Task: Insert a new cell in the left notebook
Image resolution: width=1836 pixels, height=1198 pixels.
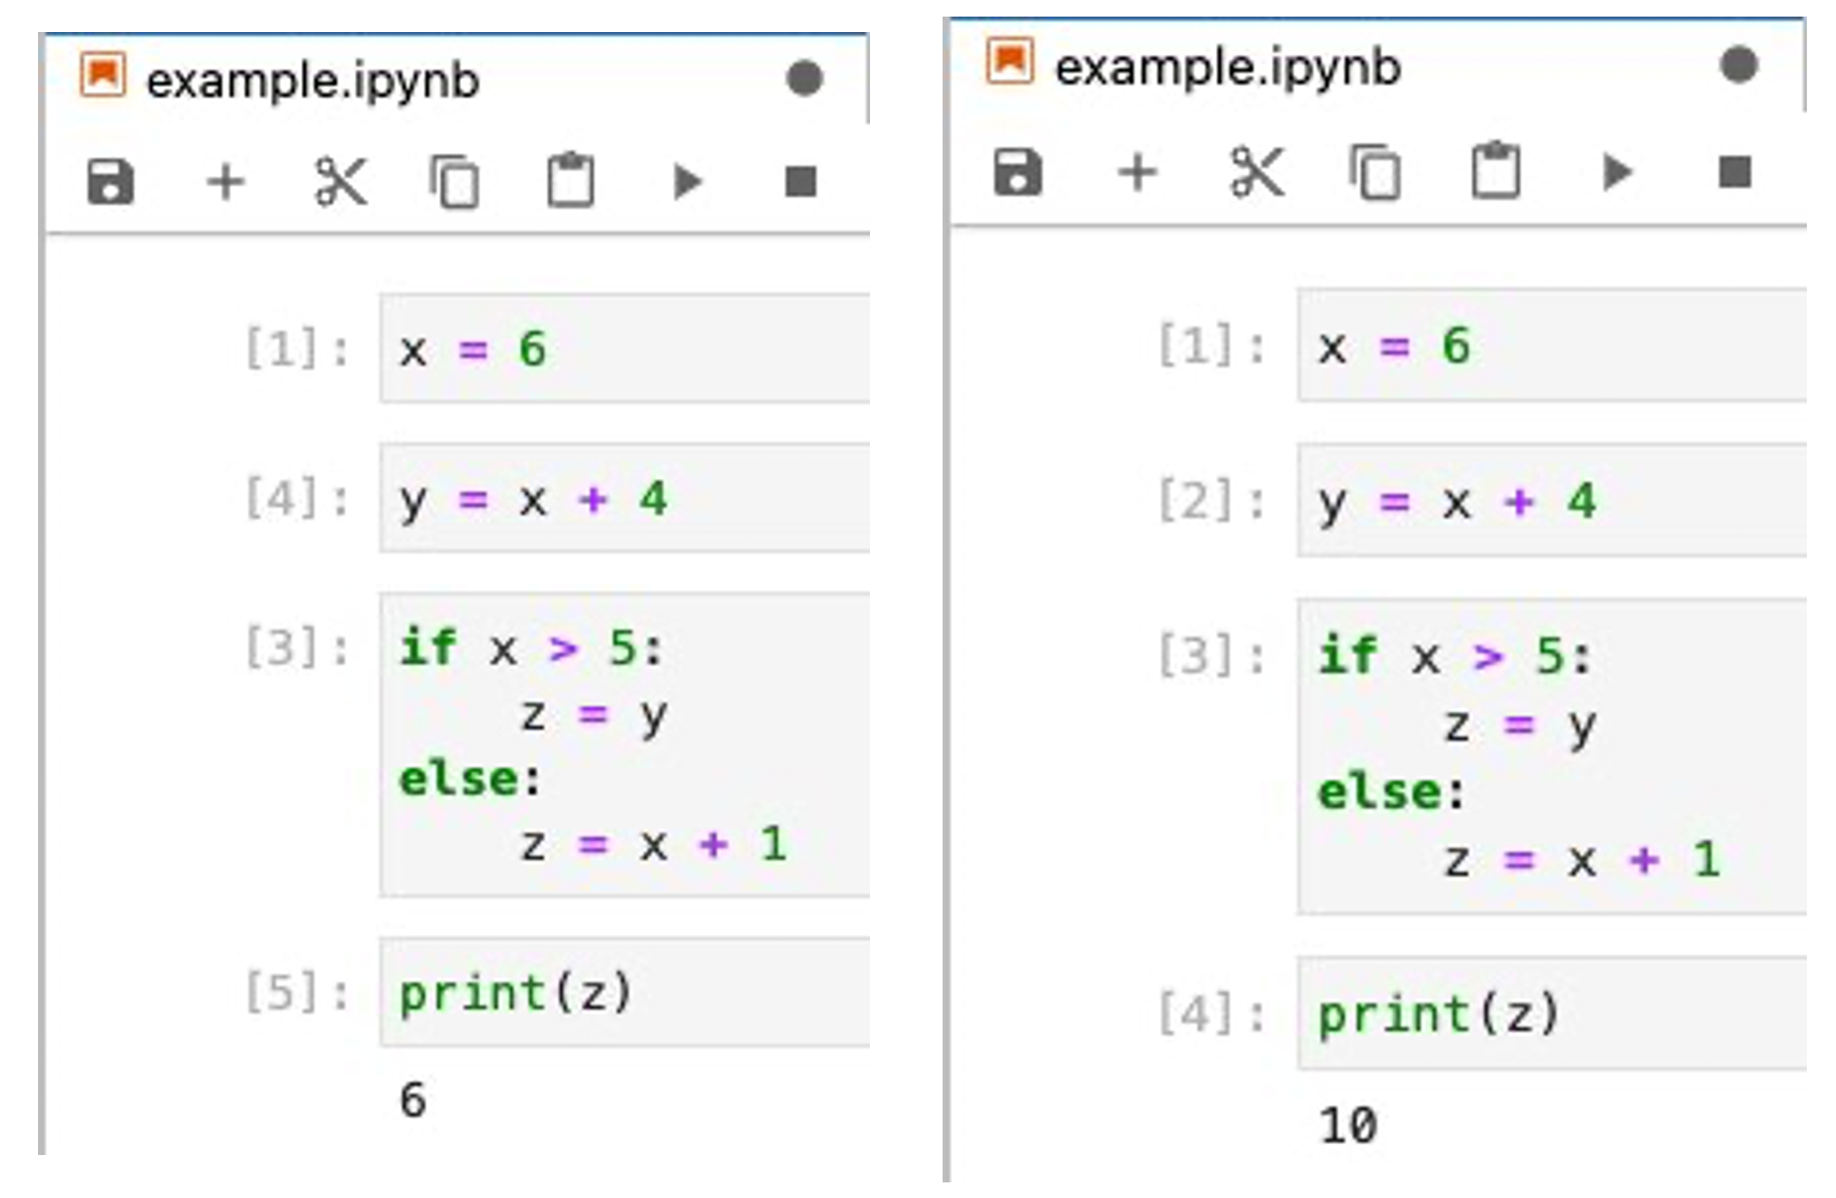Action: [225, 182]
